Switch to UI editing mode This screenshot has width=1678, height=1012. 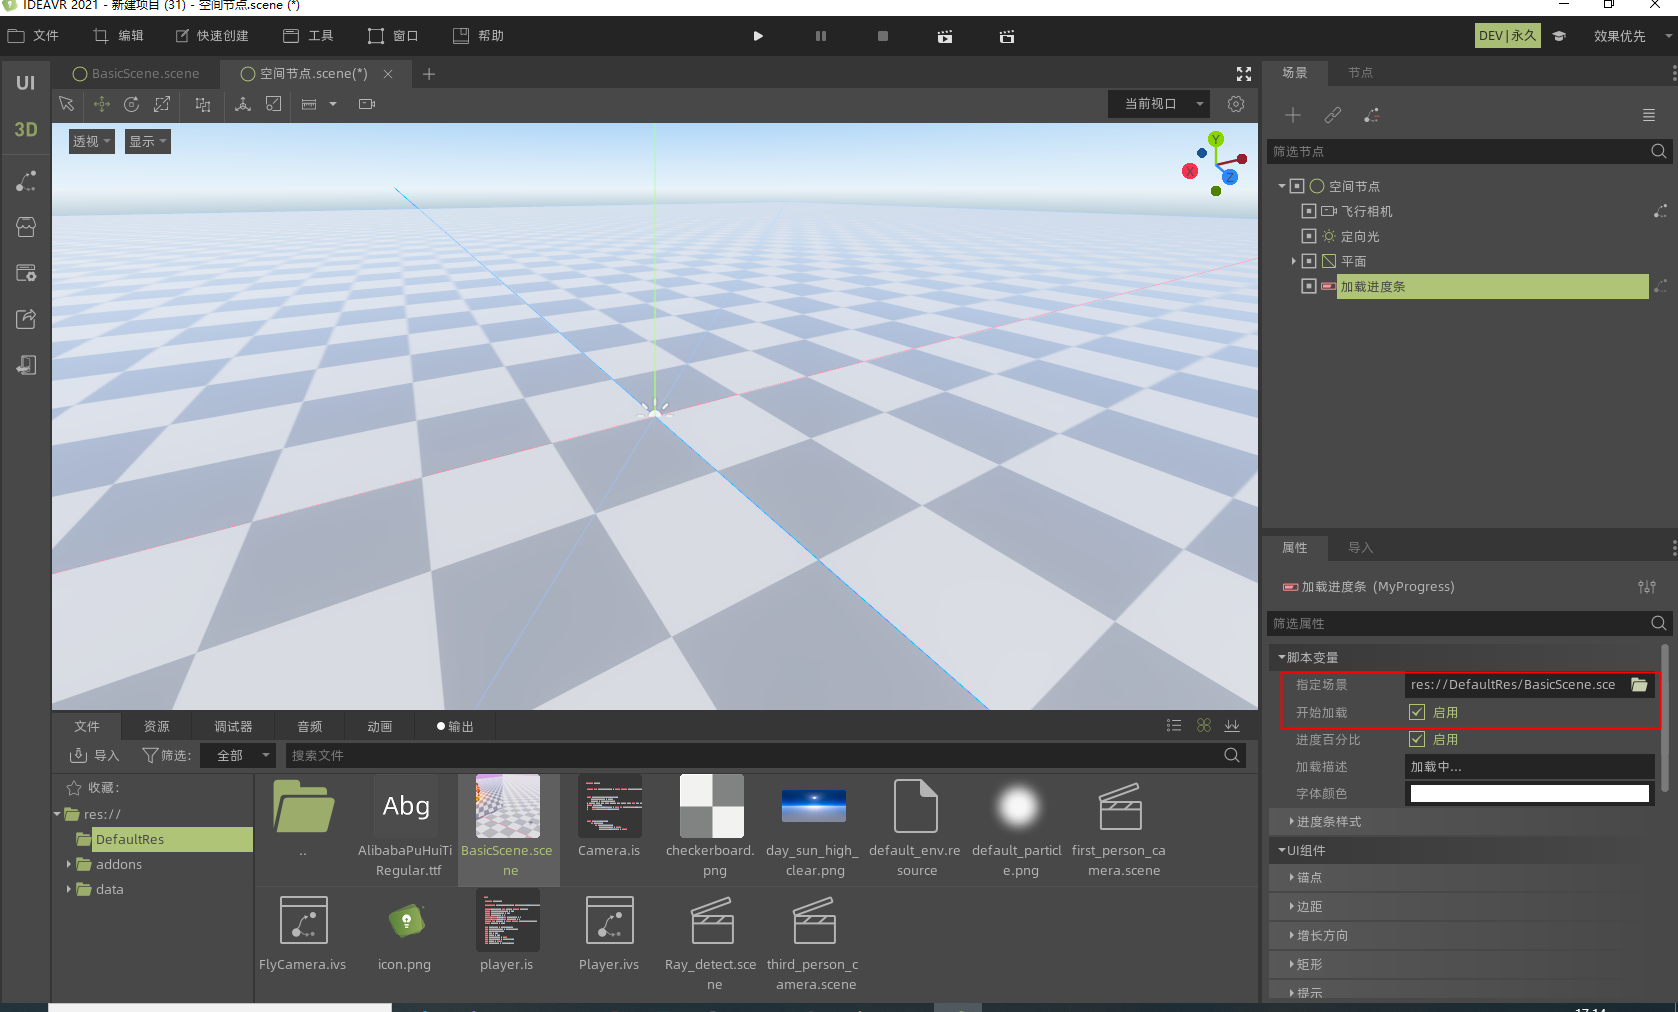pos(26,83)
